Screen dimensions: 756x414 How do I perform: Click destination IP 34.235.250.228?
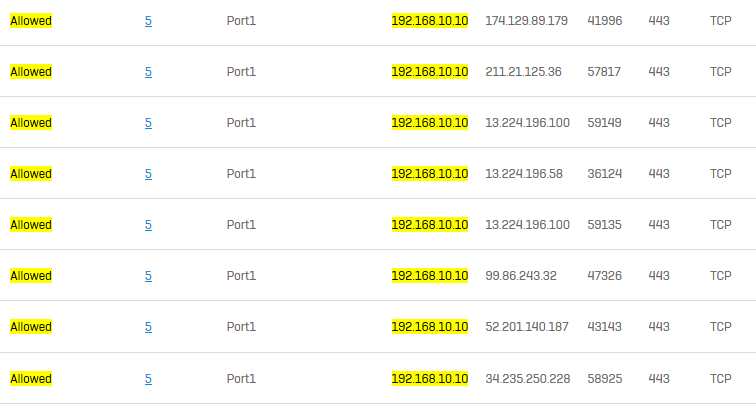tap(527, 379)
